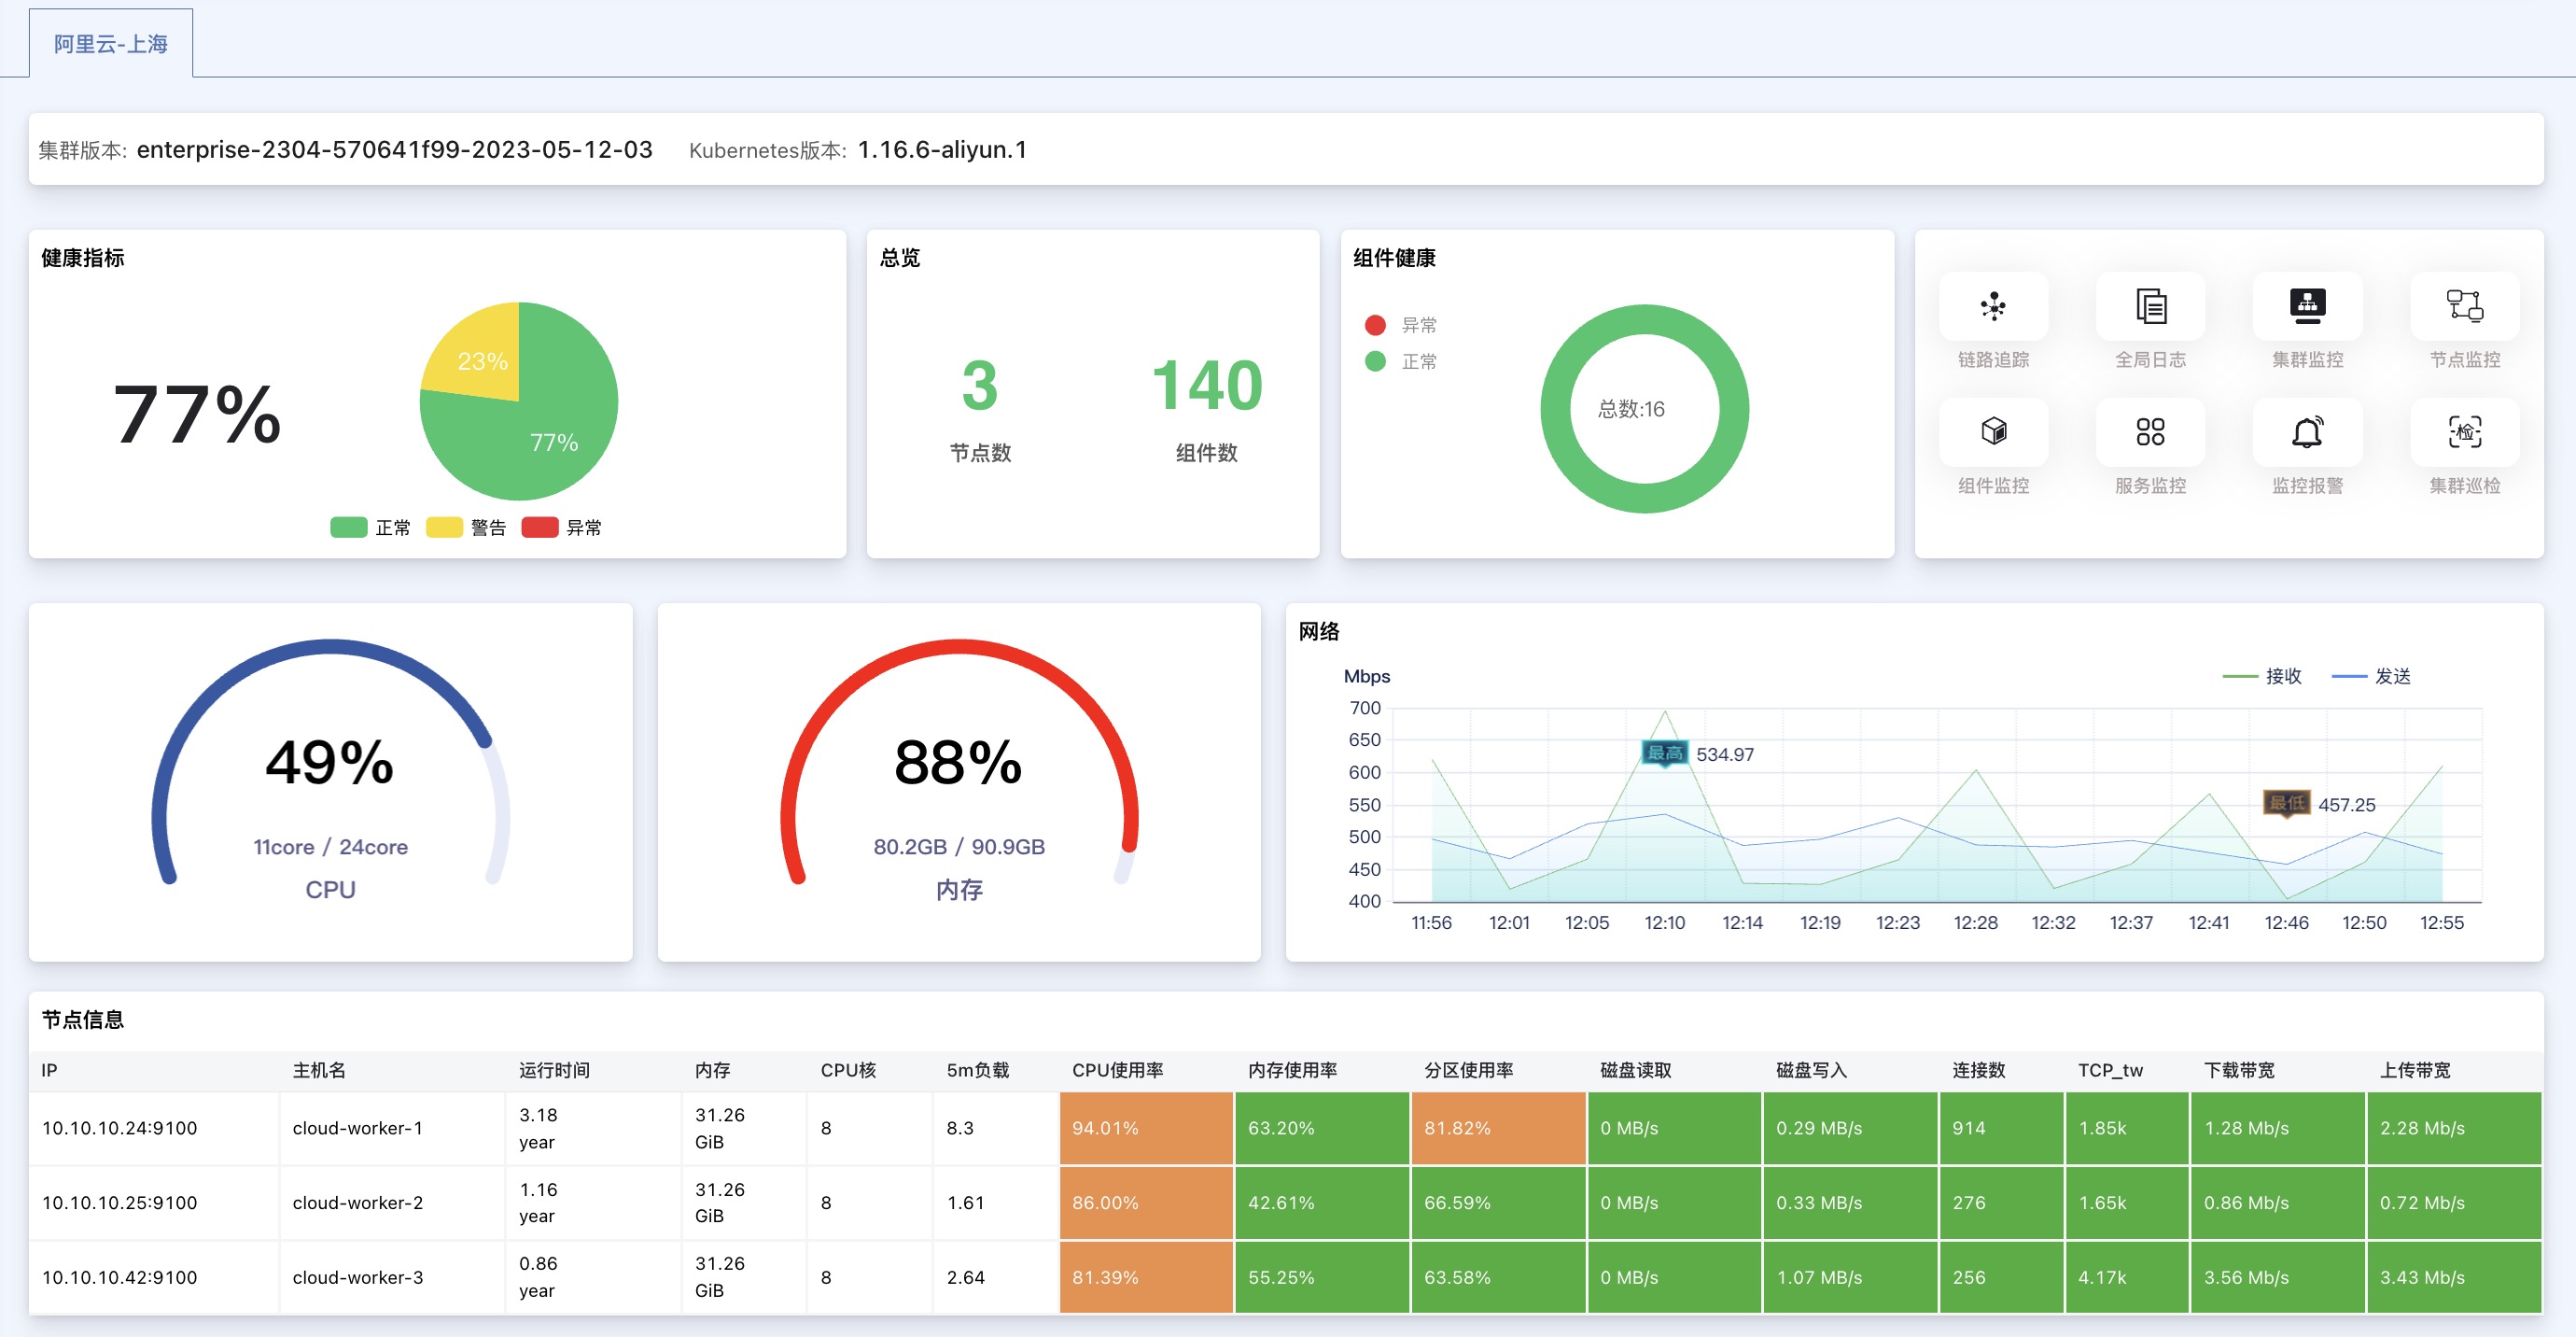Select IP 10.10.10.42:9100 cell
This screenshot has width=2576, height=1337.
154,1277
